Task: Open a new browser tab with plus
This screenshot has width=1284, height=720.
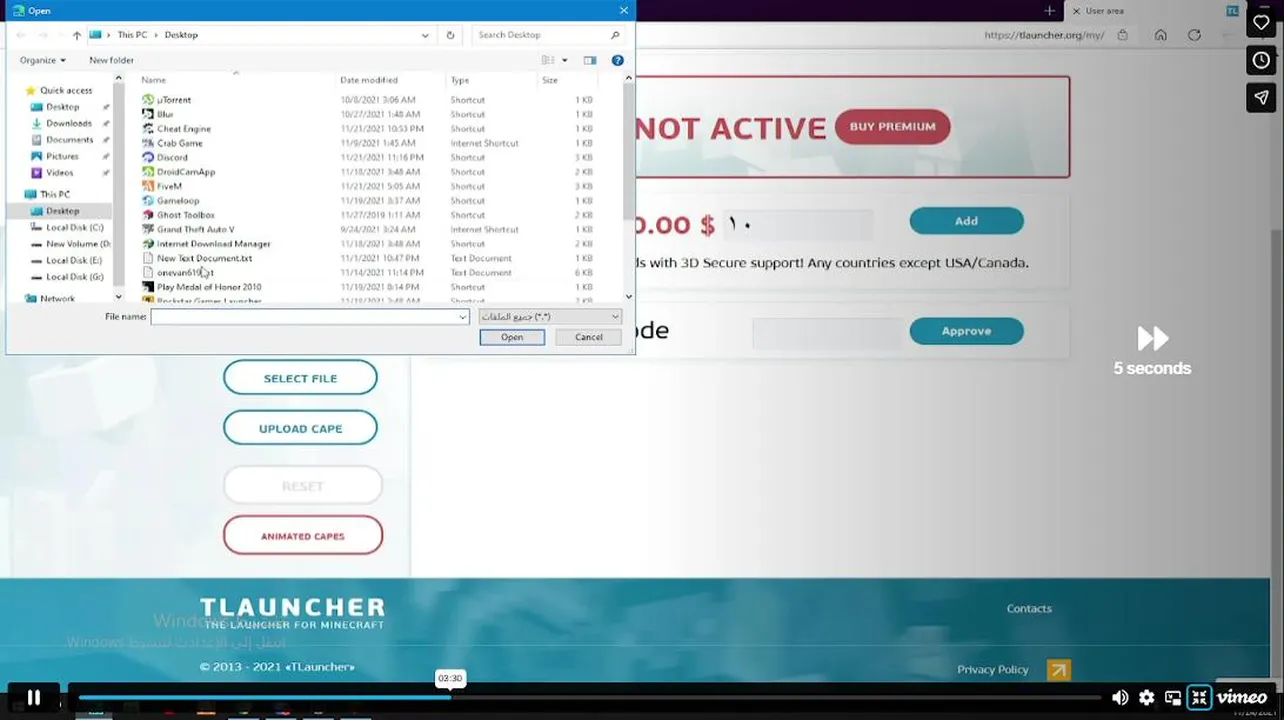Action: (1049, 11)
